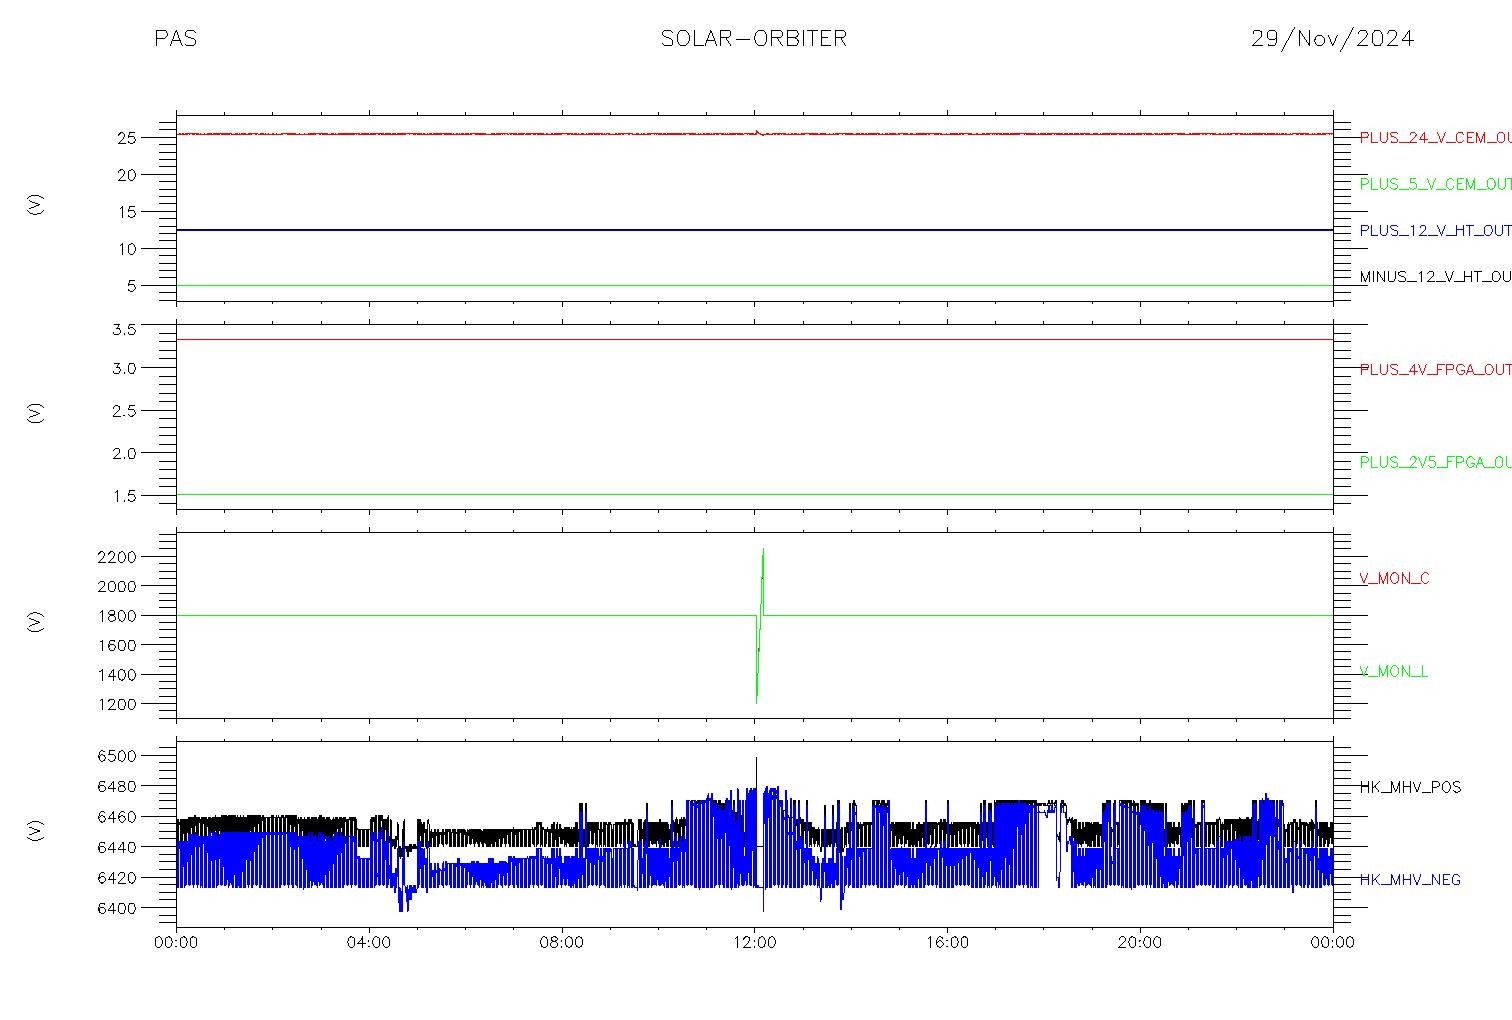
Task: Click the 12:00 time axis label
Action: tap(755, 943)
